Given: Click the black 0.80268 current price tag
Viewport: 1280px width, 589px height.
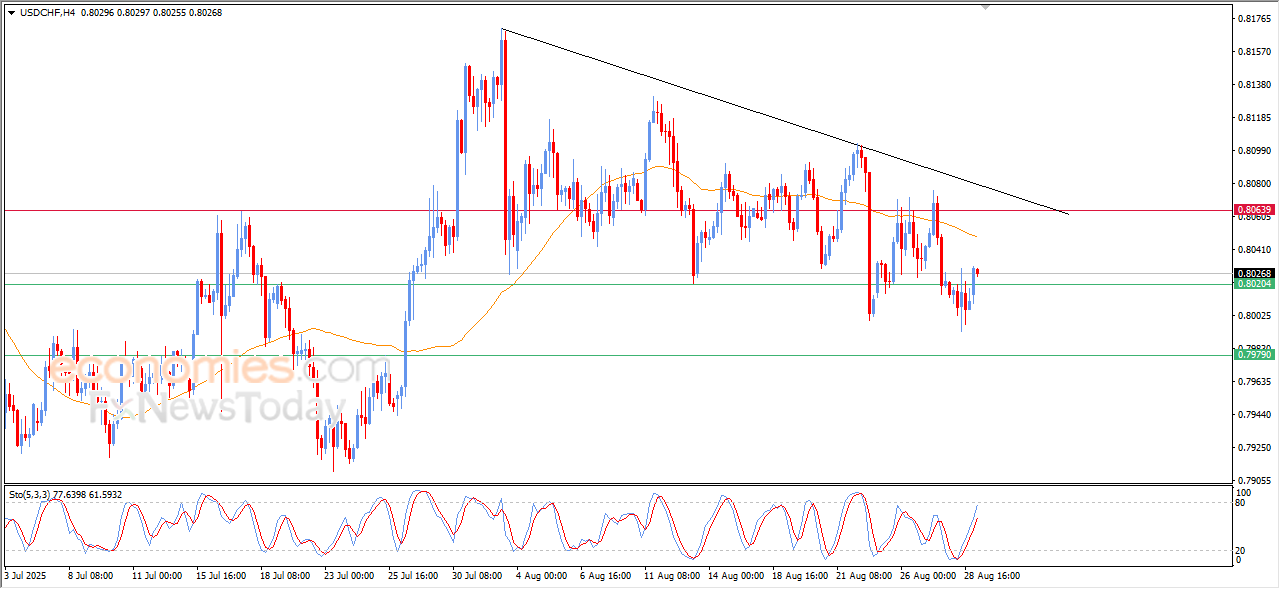Looking at the screenshot, I should (x=1254, y=274).
